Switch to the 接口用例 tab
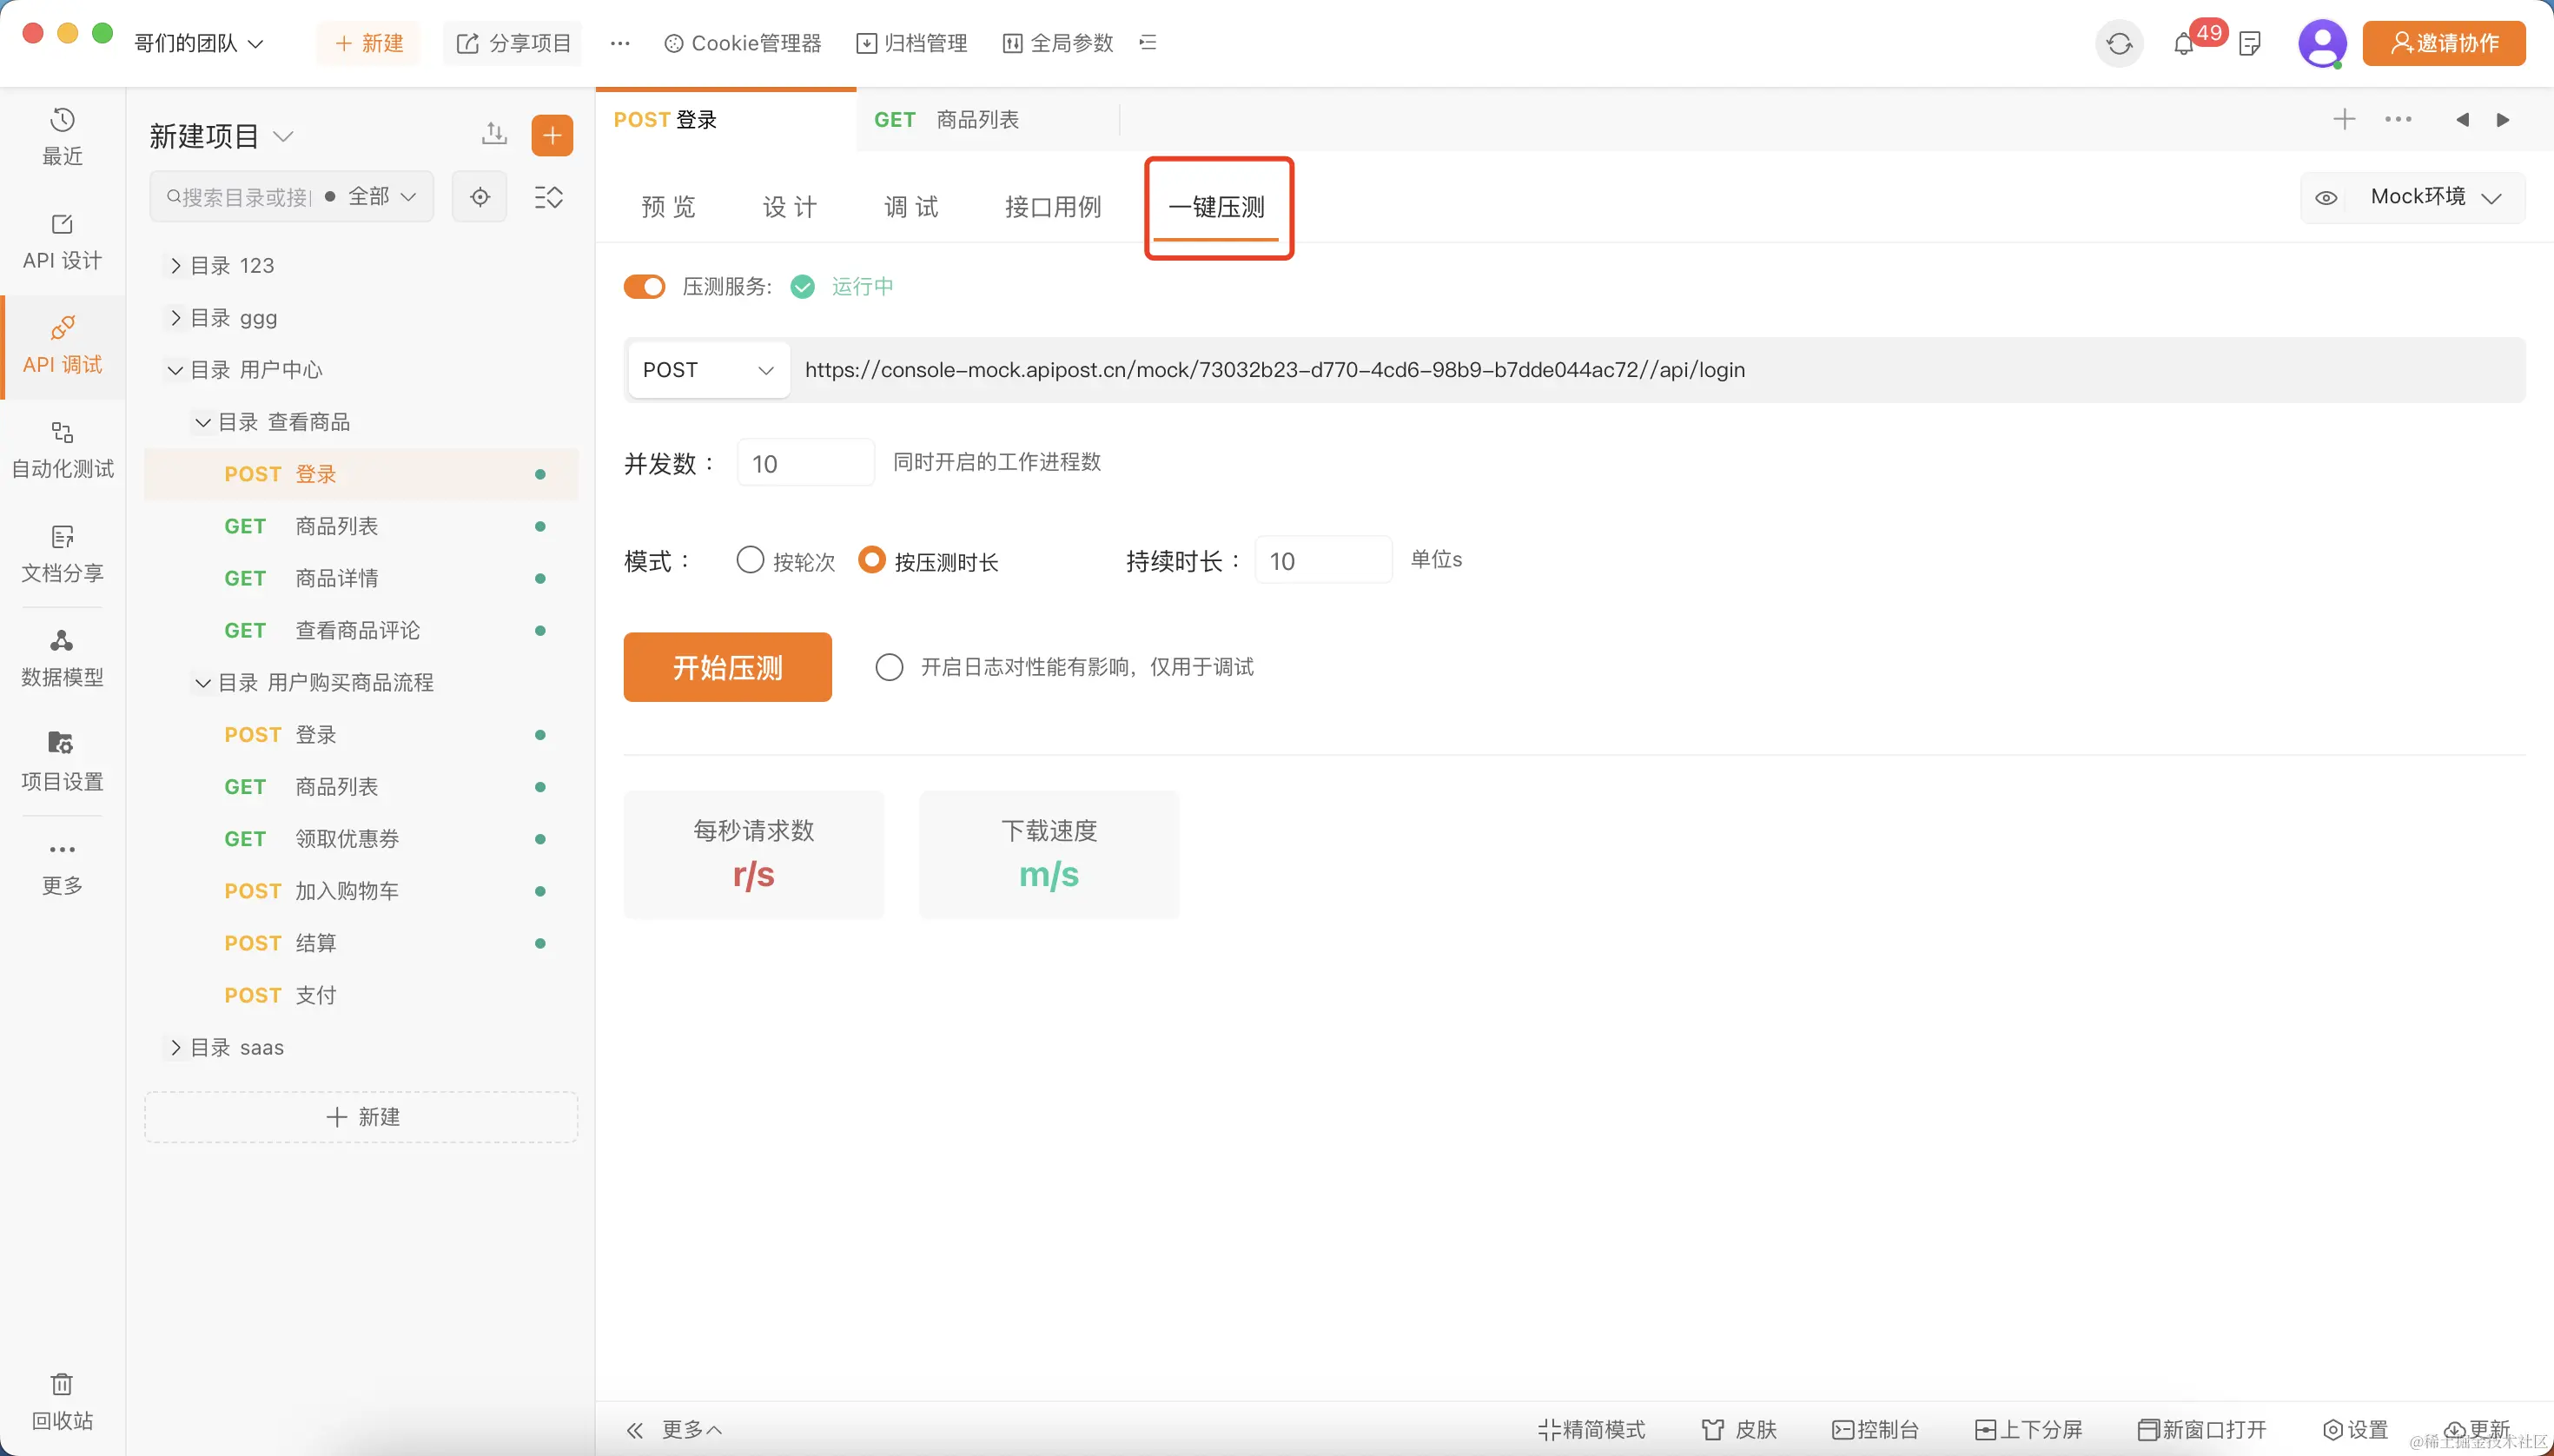The height and width of the screenshot is (1456, 2554). pyautogui.click(x=1052, y=207)
